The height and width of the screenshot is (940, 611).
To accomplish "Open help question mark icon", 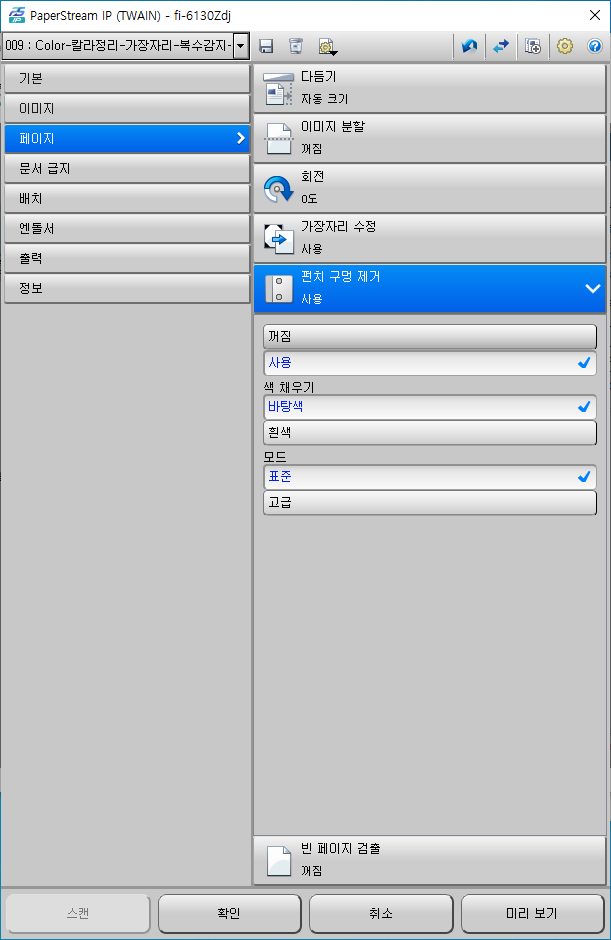I will coord(594,46).
